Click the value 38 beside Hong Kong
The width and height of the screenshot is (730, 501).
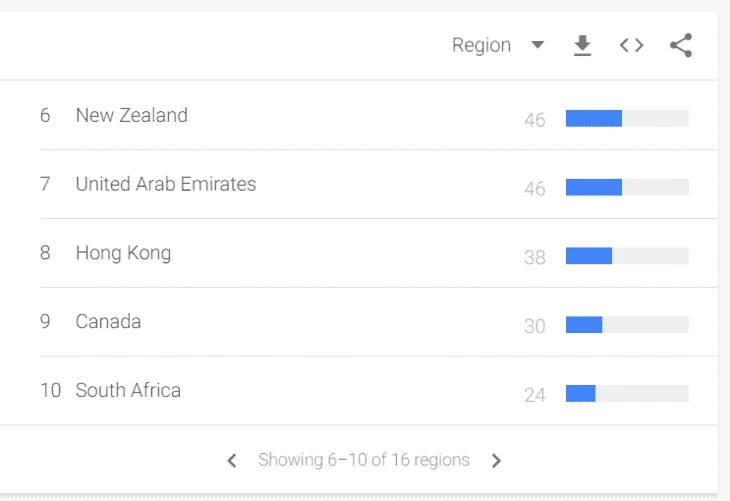(x=534, y=257)
